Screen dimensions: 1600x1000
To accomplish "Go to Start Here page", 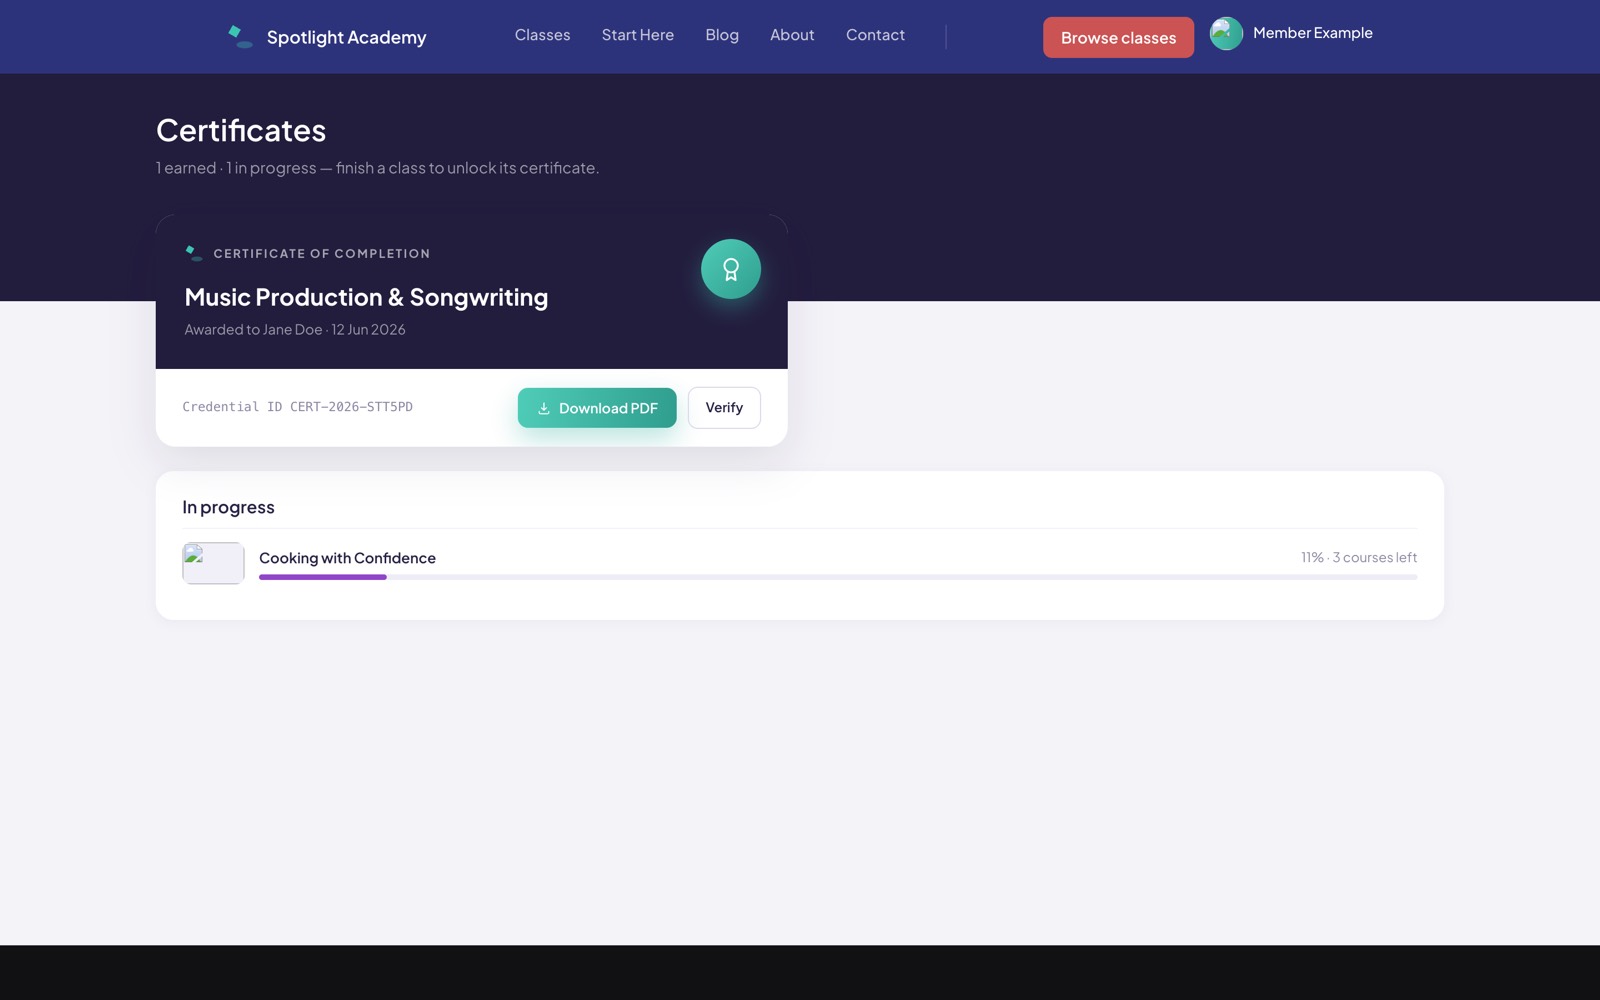I will (638, 35).
